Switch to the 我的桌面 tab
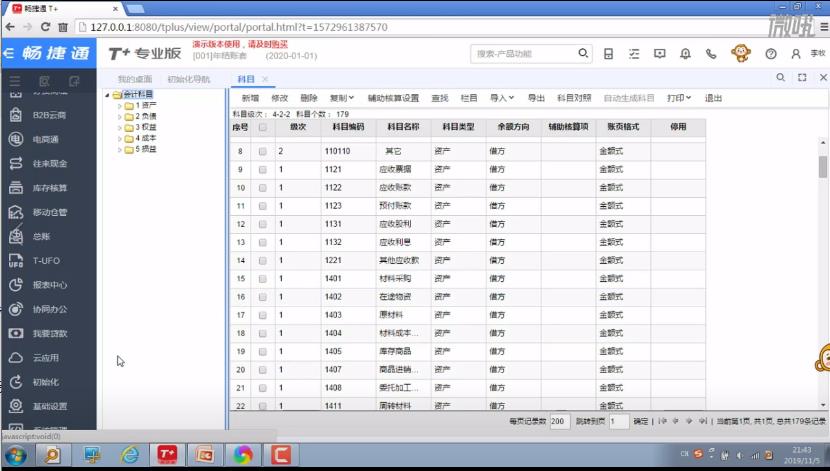 point(134,79)
